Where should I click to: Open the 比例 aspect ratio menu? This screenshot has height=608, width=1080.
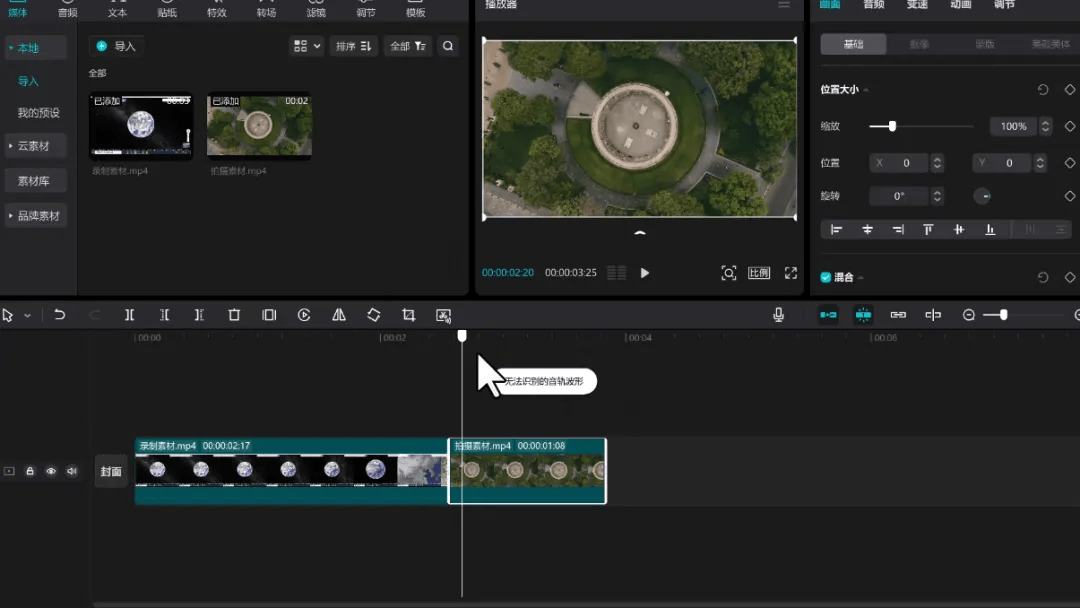(759, 273)
